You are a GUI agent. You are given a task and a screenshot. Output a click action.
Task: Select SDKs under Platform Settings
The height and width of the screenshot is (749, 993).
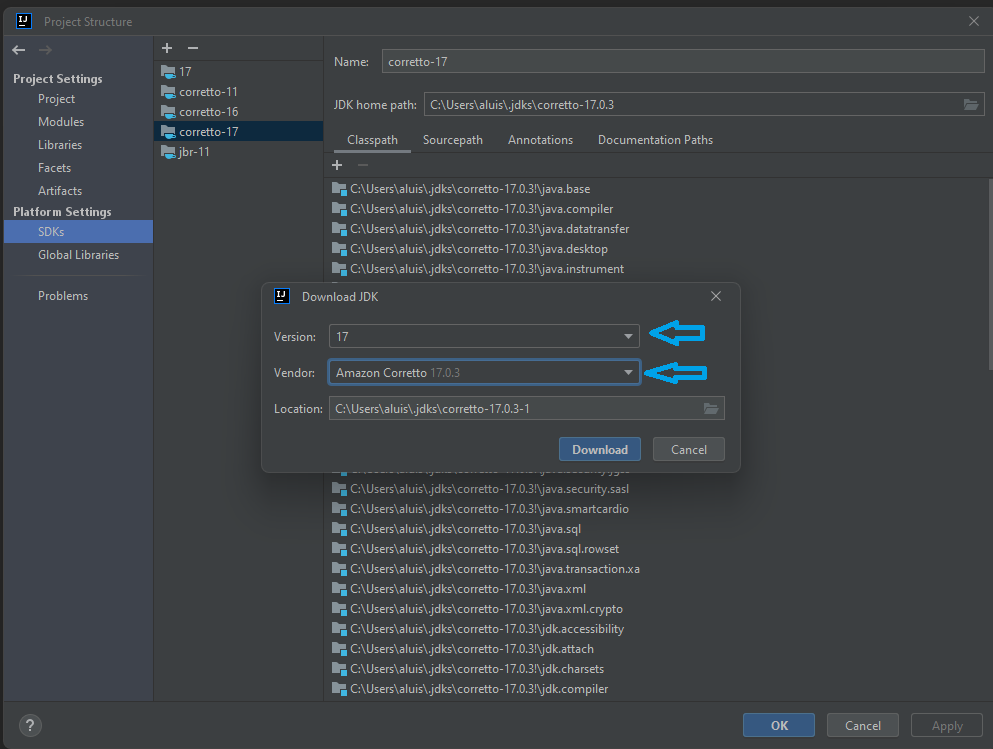(x=79, y=232)
